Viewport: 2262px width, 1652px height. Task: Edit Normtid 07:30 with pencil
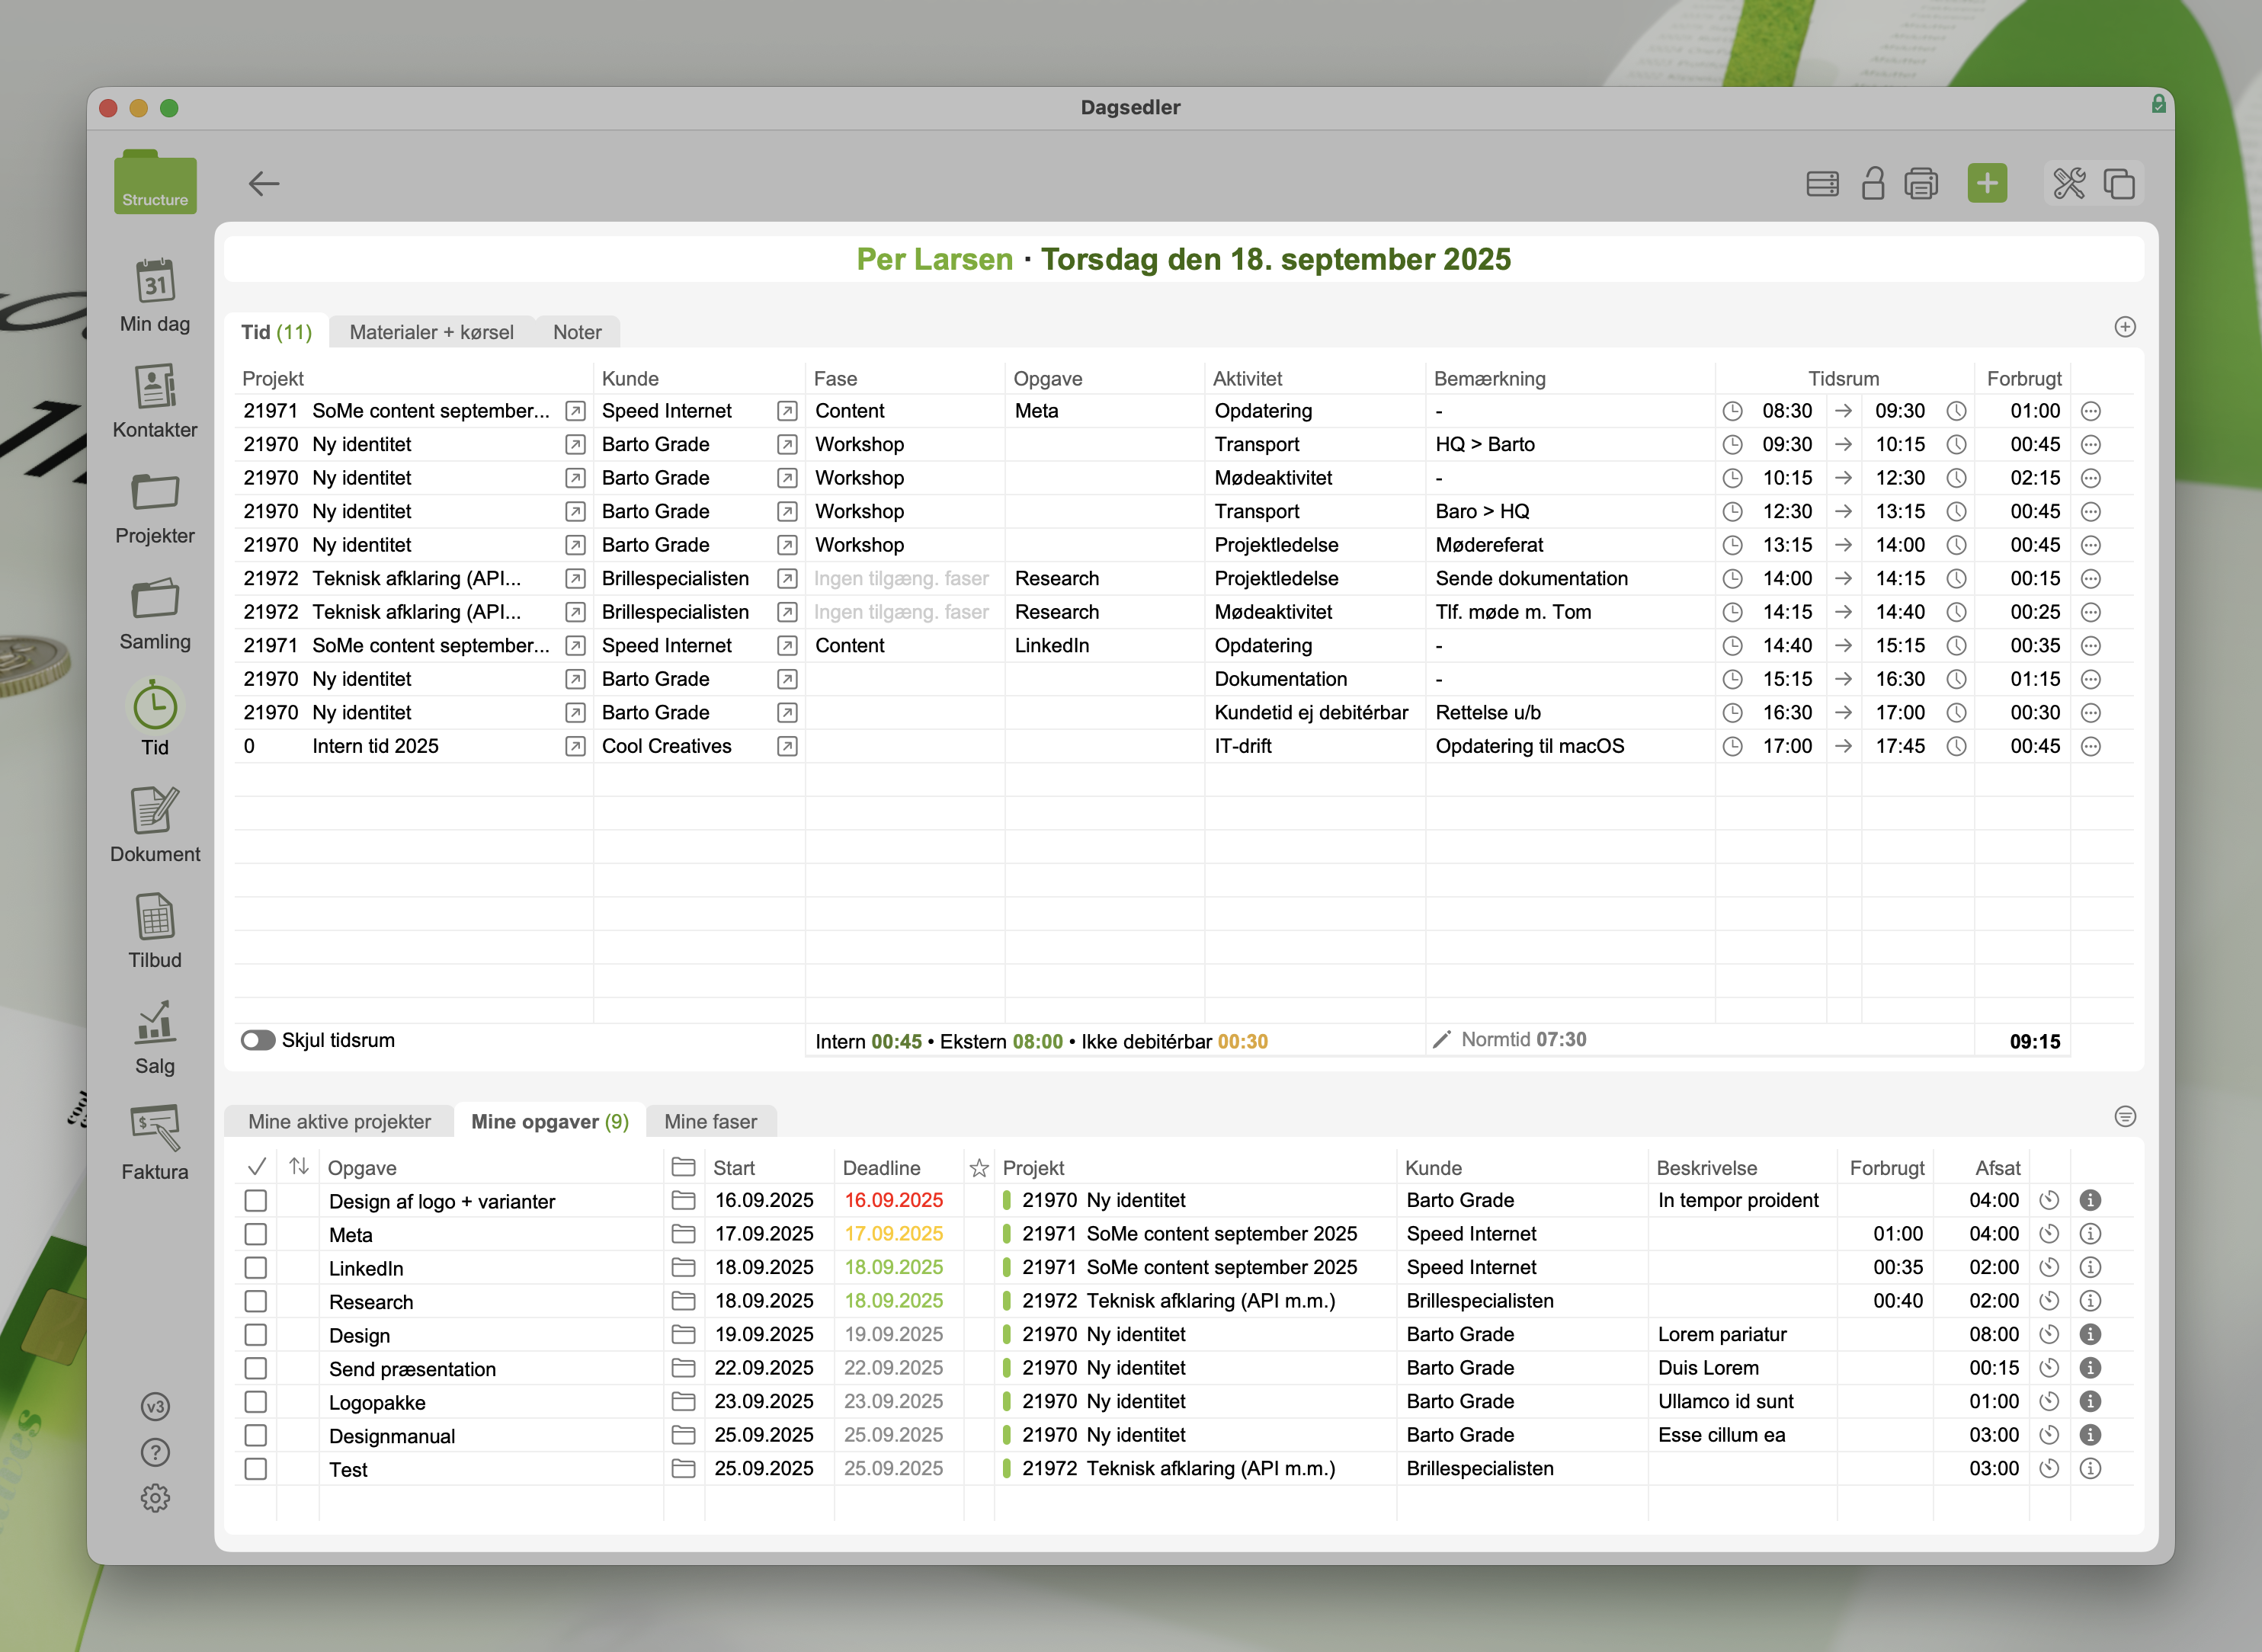click(x=1441, y=1040)
